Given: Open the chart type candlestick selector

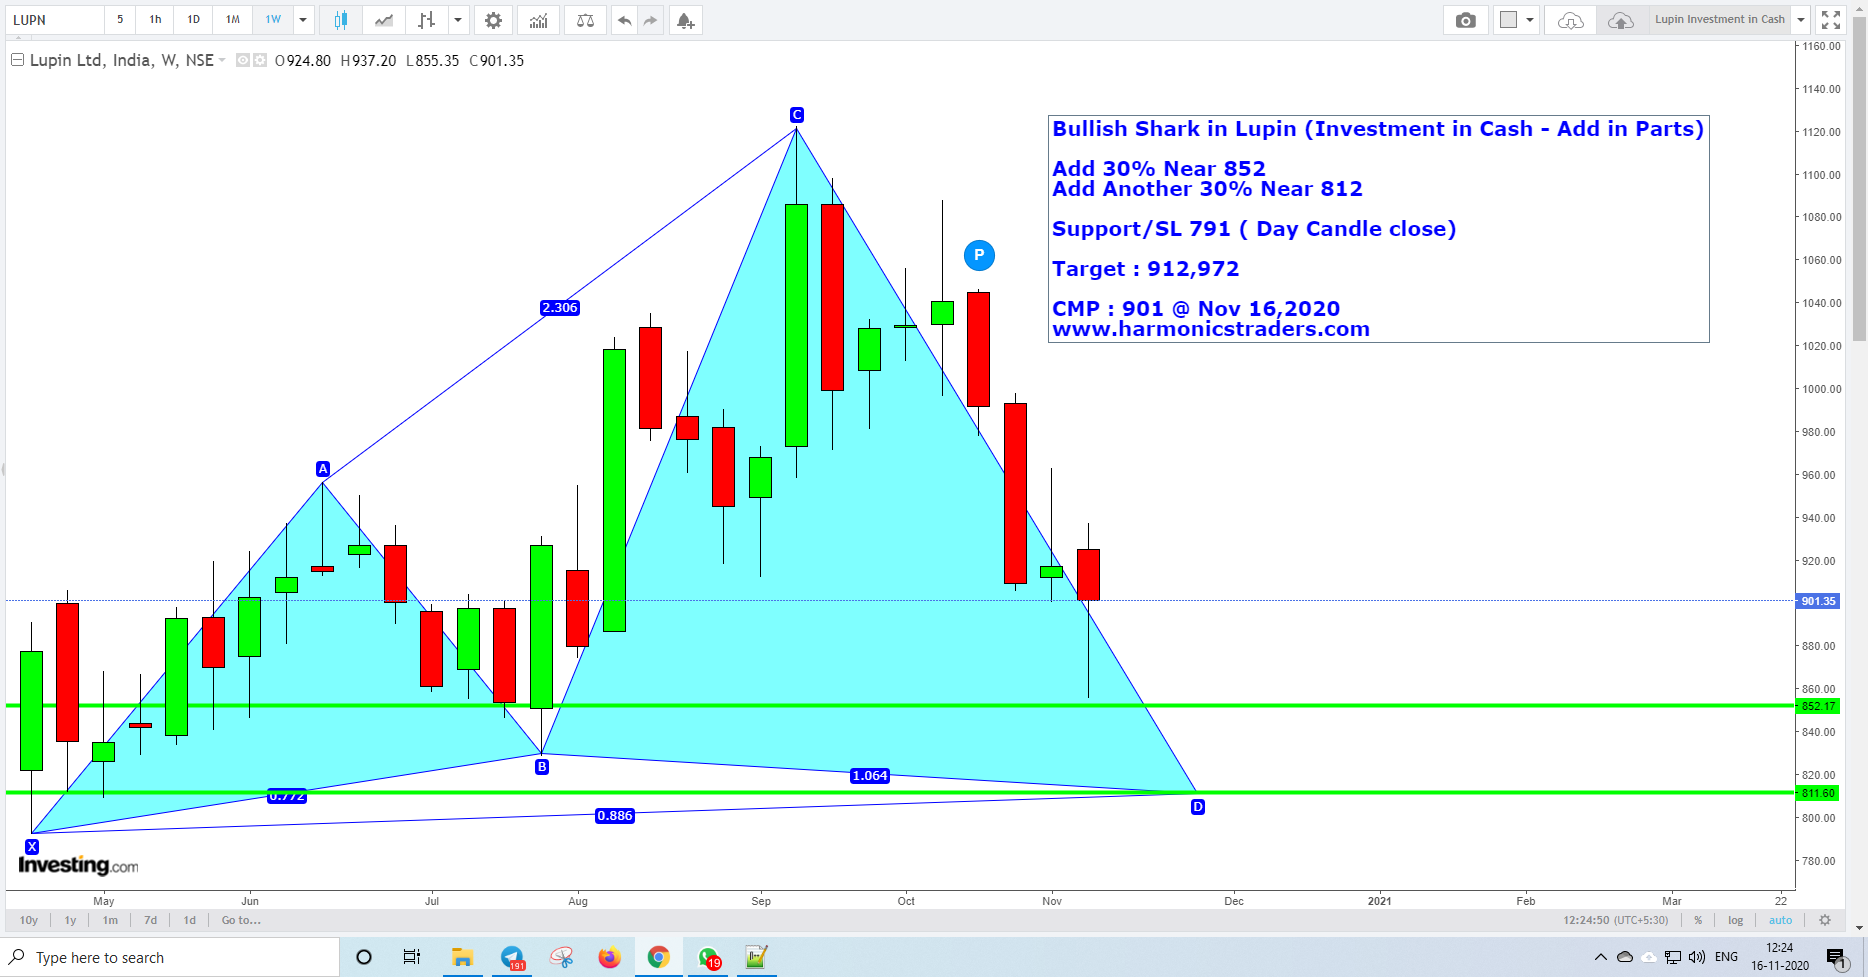Looking at the screenshot, I should coord(339,19).
